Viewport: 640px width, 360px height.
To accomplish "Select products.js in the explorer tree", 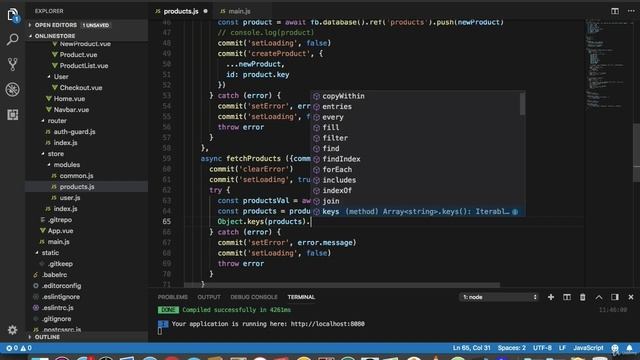I will (x=87, y=187).
